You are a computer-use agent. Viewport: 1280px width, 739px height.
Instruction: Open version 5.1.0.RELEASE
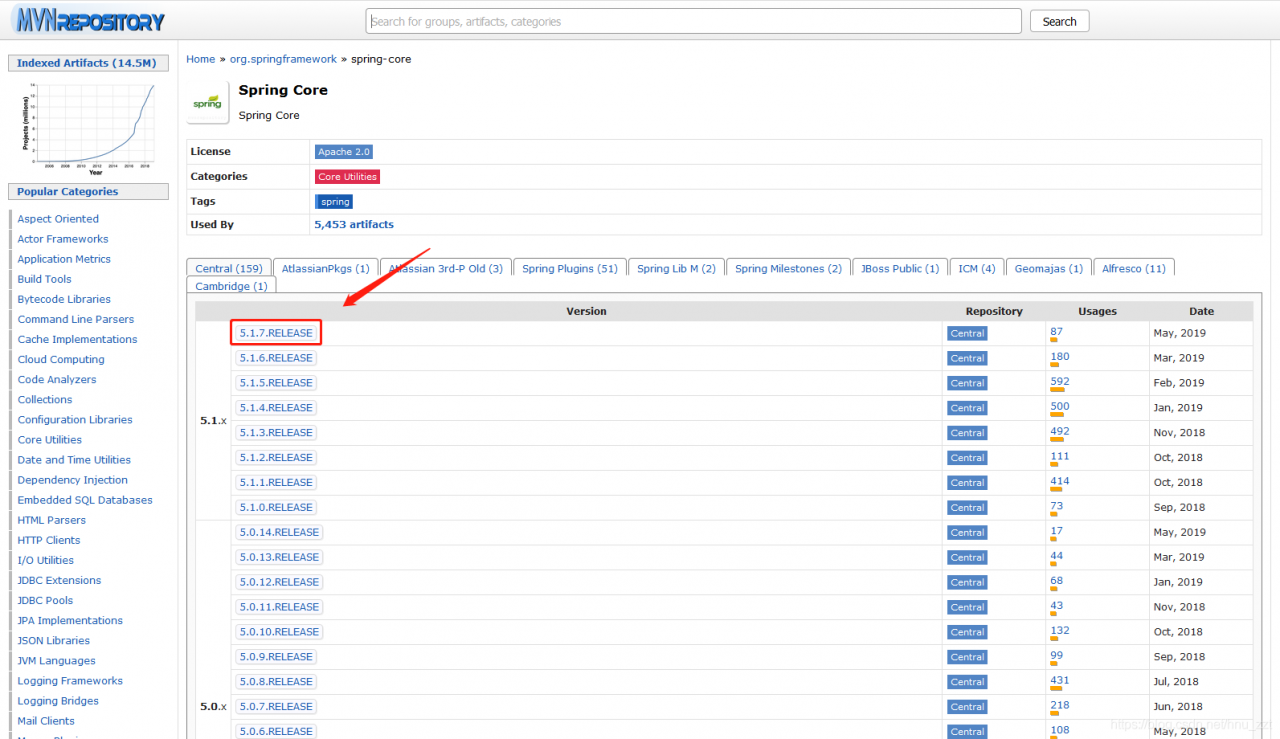pyautogui.click(x=276, y=508)
